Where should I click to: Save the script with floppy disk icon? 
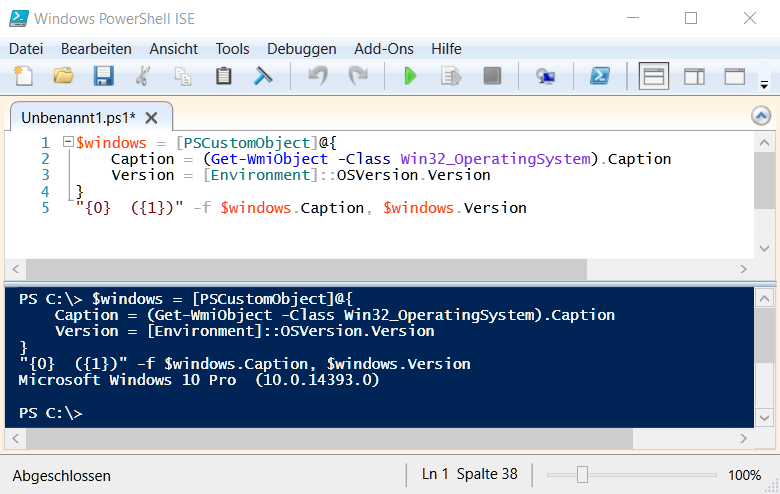pos(103,76)
